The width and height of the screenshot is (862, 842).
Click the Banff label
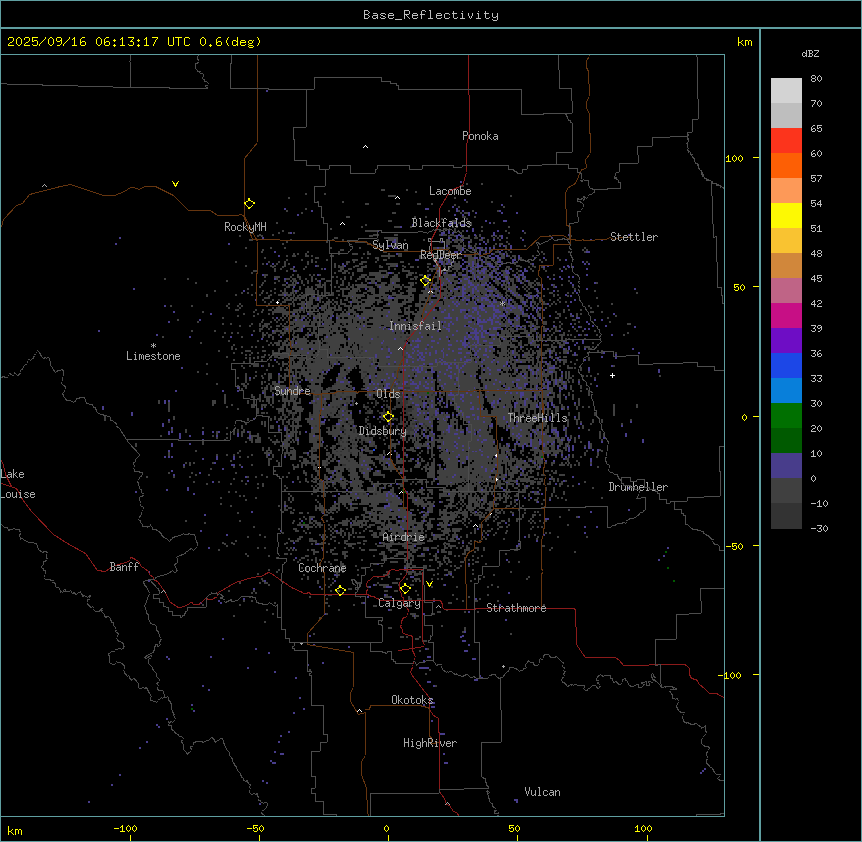coord(124,567)
